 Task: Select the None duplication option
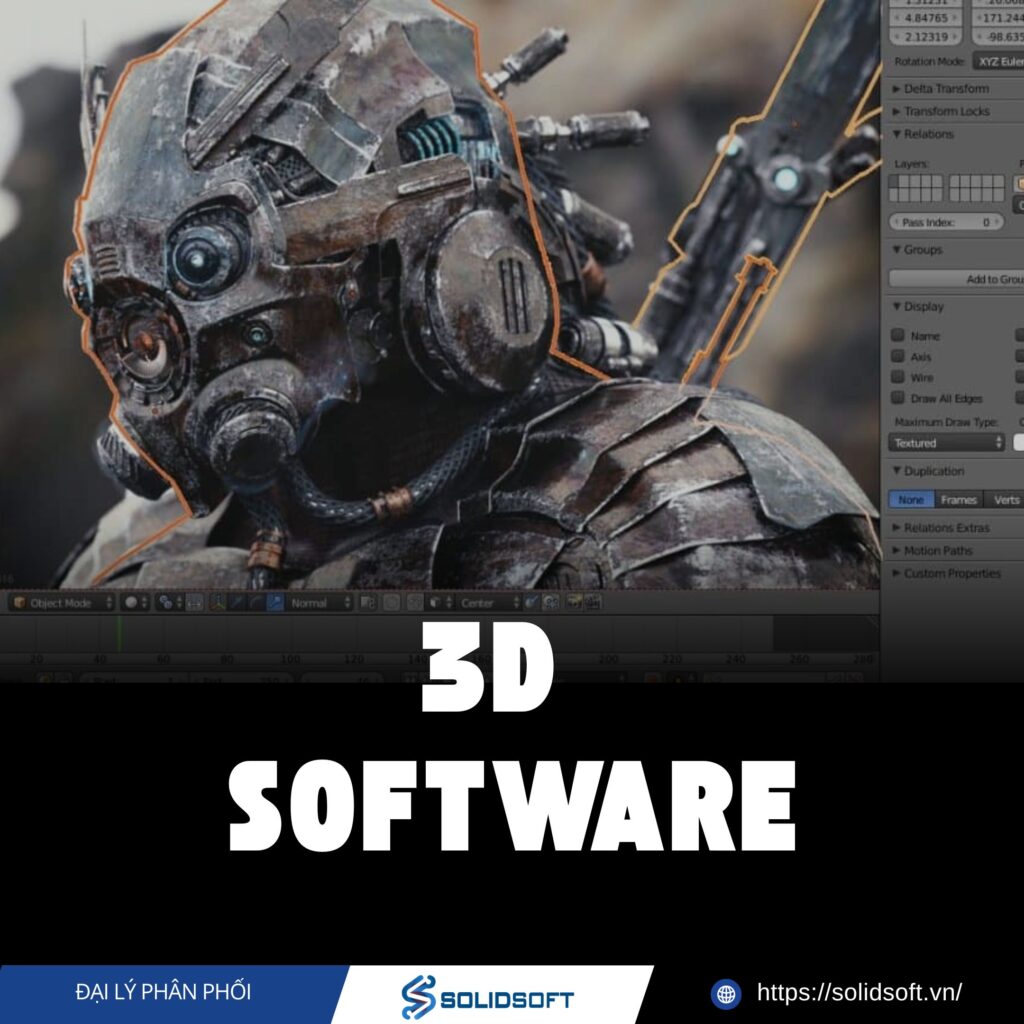pyautogui.click(x=911, y=500)
